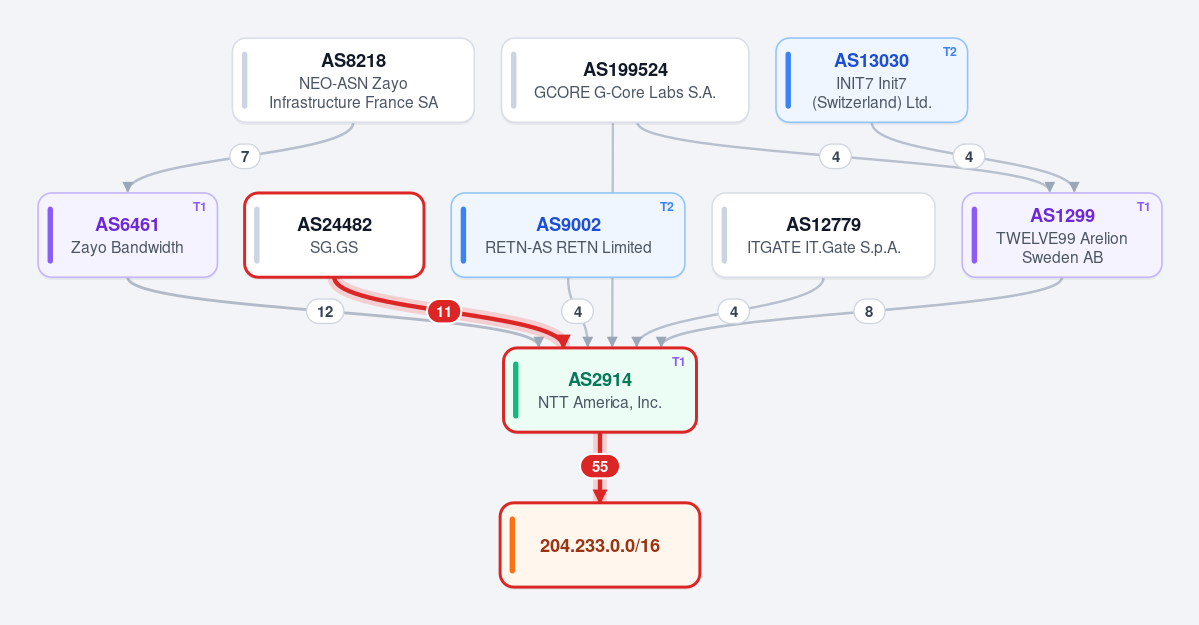Select the 204.233.0.0/16 prefix box
Image resolution: width=1199 pixels, height=625 pixels.
(x=600, y=545)
